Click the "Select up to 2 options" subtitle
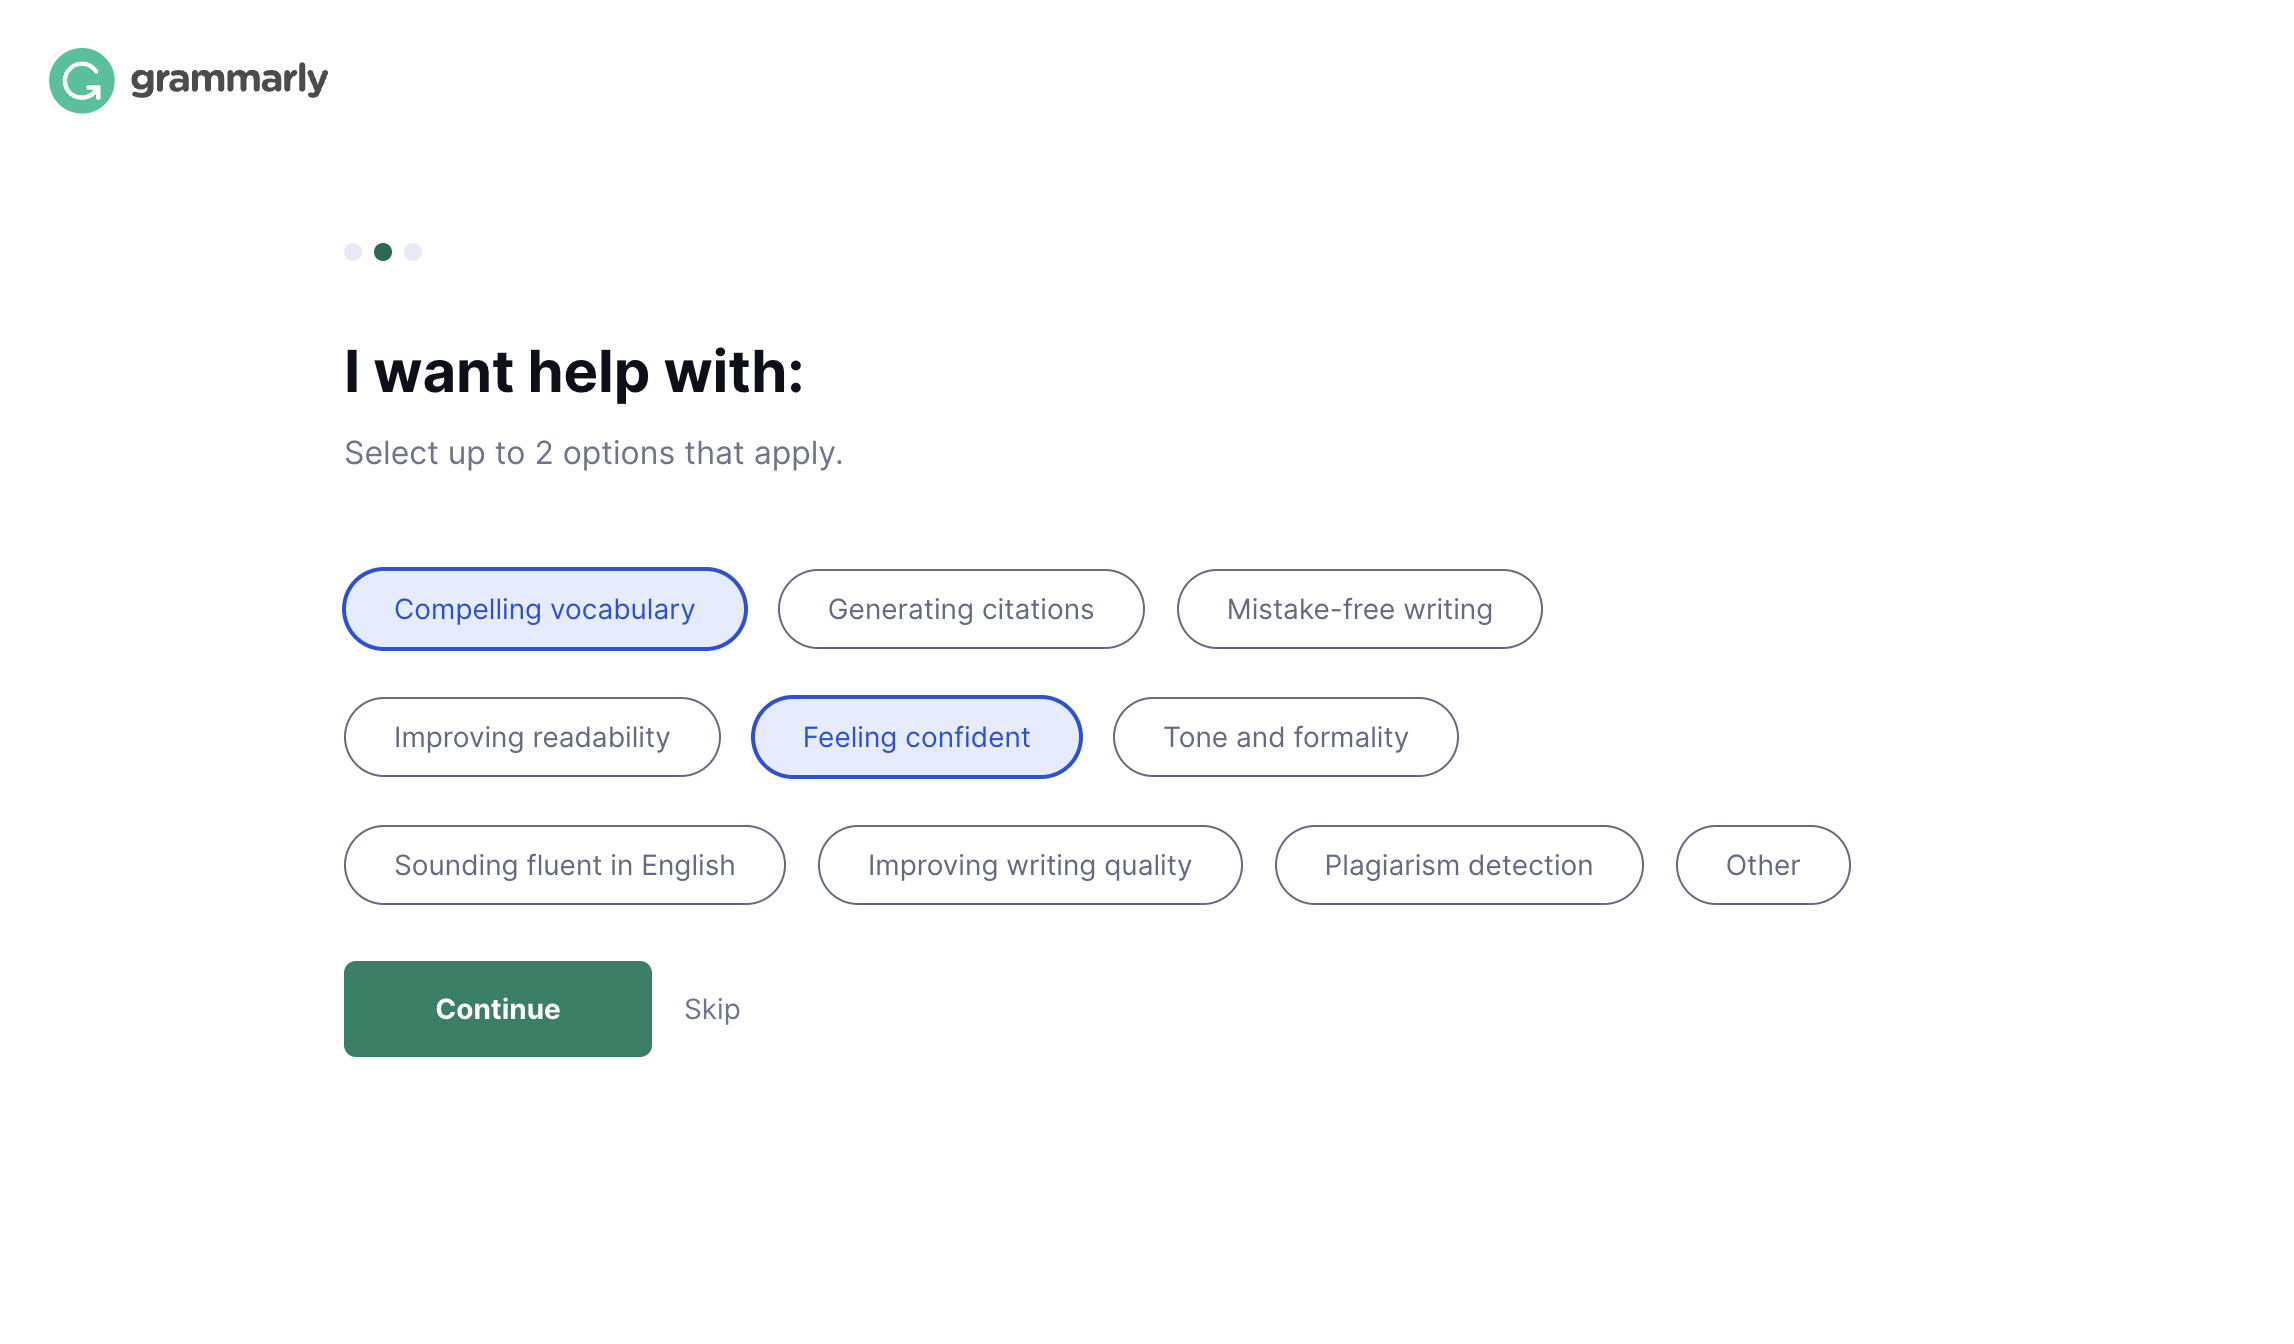2294x1344 pixels. 594,453
